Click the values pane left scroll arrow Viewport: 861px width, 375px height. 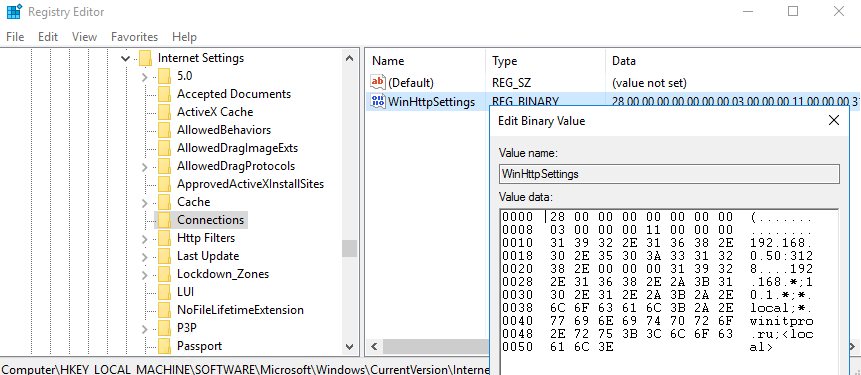(x=374, y=347)
